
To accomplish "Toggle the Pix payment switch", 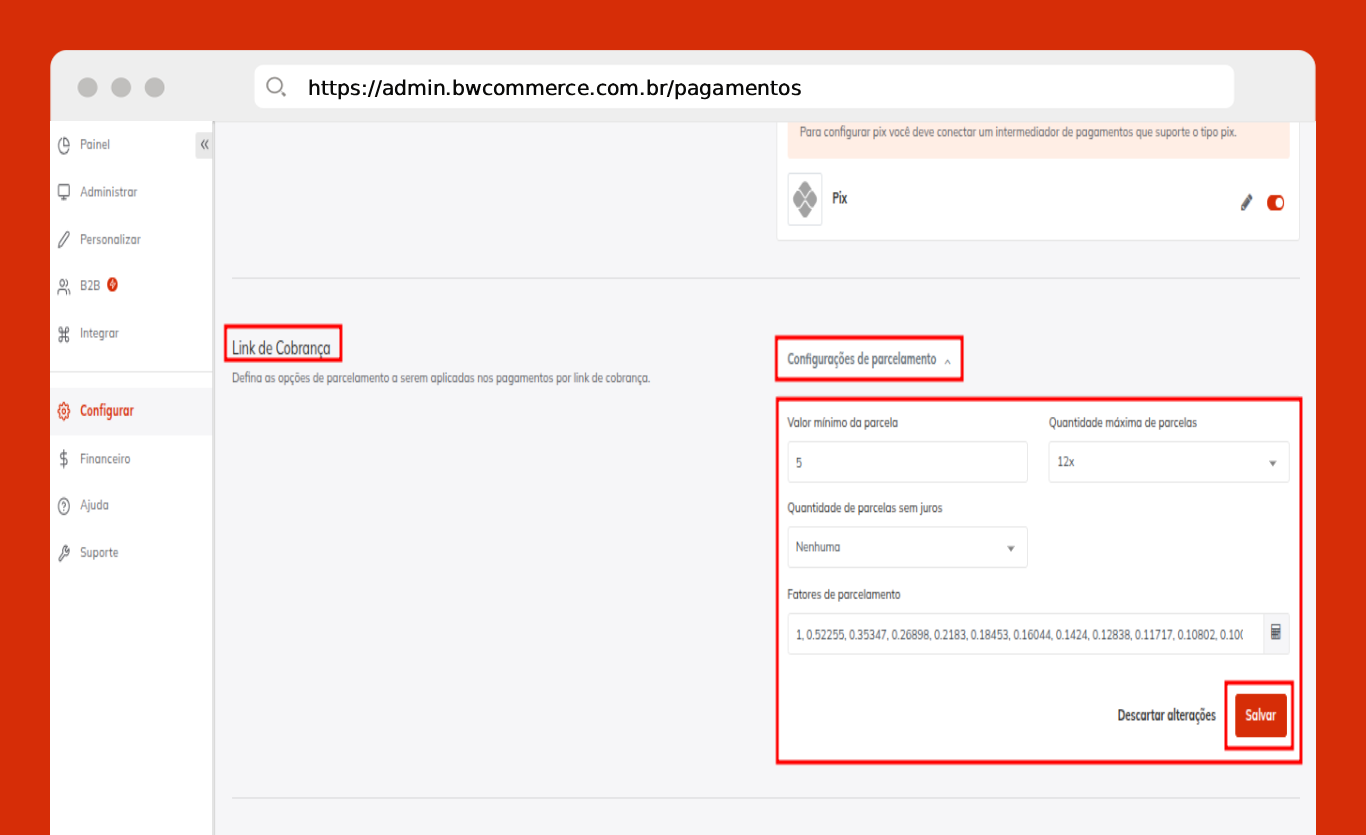I will pyautogui.click(x=1275, y=203).
